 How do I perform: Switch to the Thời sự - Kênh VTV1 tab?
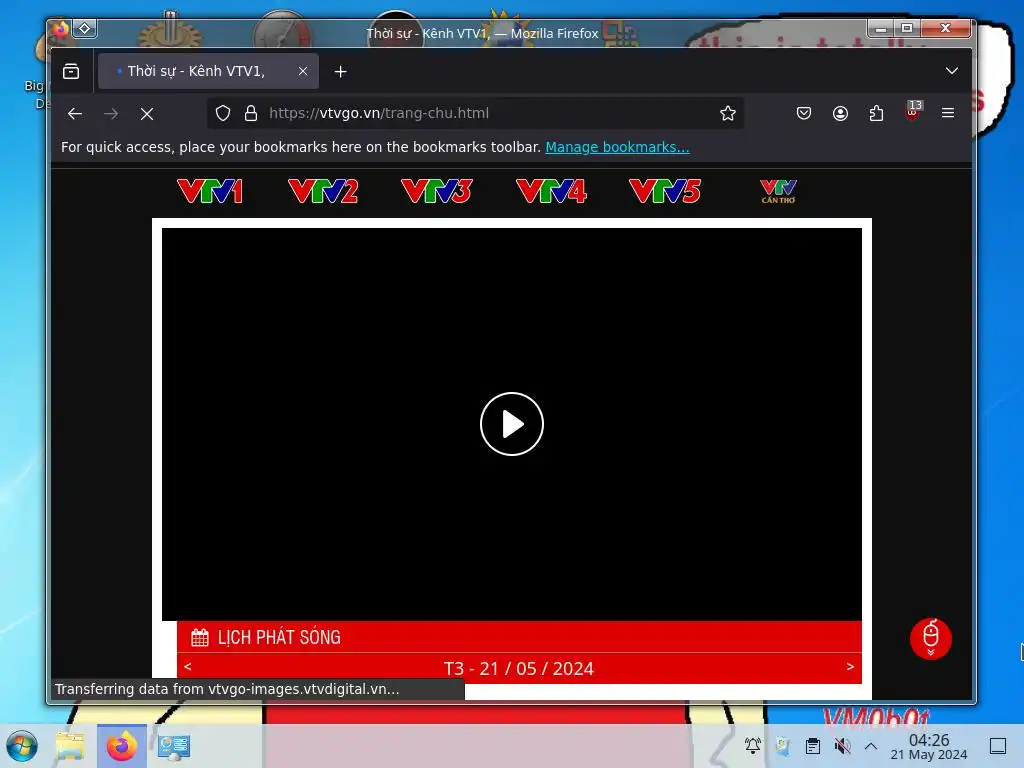pos(208,71)
